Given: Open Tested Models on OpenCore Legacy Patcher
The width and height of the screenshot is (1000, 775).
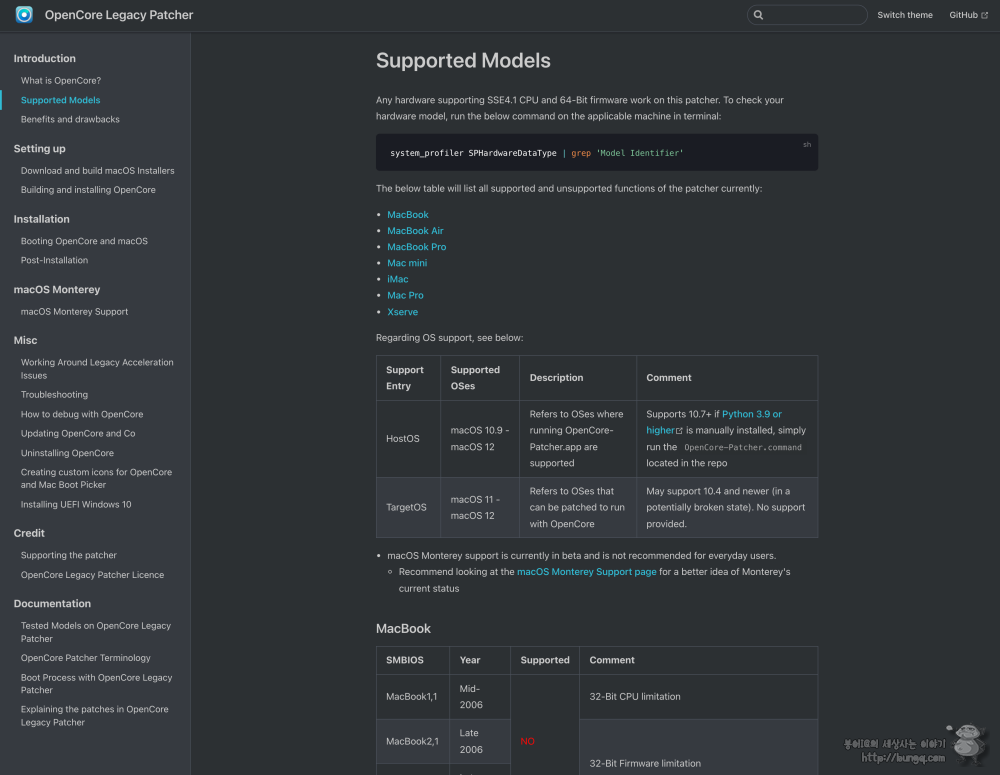Looking at the screenshot, I should tap(96, 632).
